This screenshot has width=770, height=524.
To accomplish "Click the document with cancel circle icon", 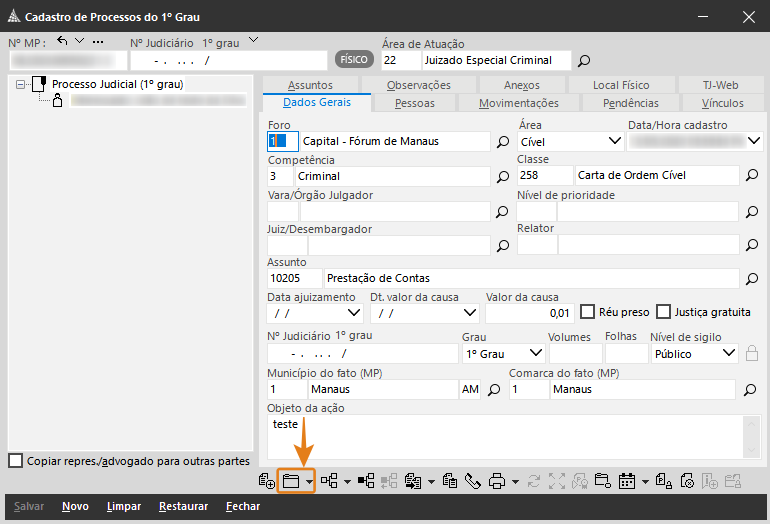I will pyautogui.click(x=687, y=481).
